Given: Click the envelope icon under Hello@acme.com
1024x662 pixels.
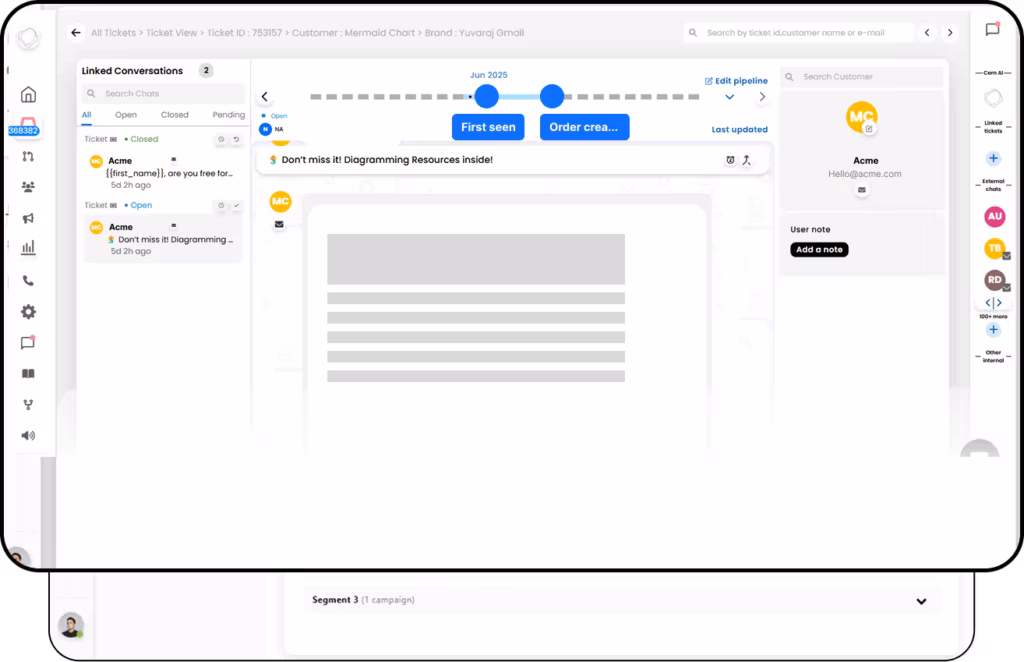Looking at the screenshot, I should pyautogui.click(x=861, y=190).
